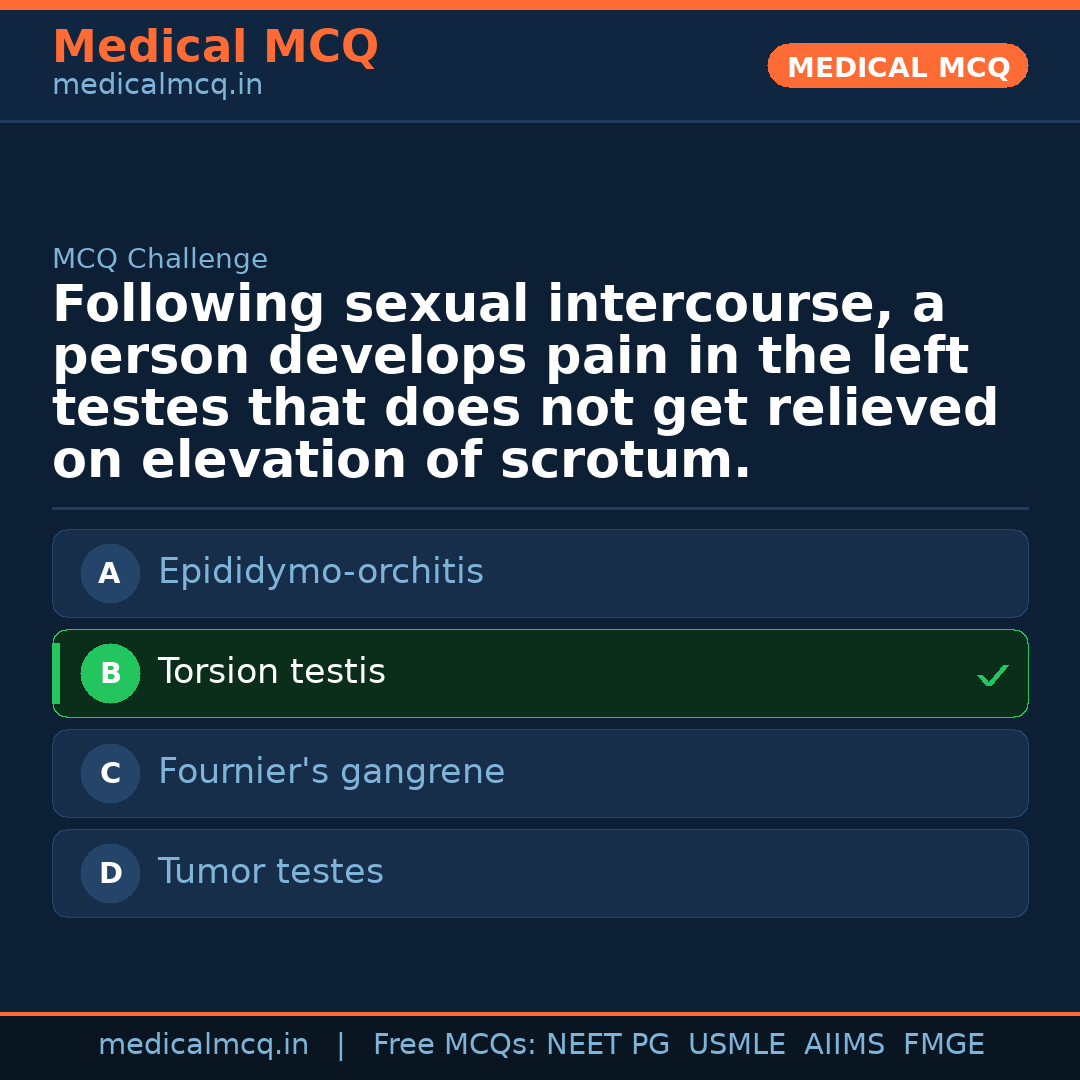Click the green checkmark icon
The image size is (1080, 1080).
coord(992,676)
